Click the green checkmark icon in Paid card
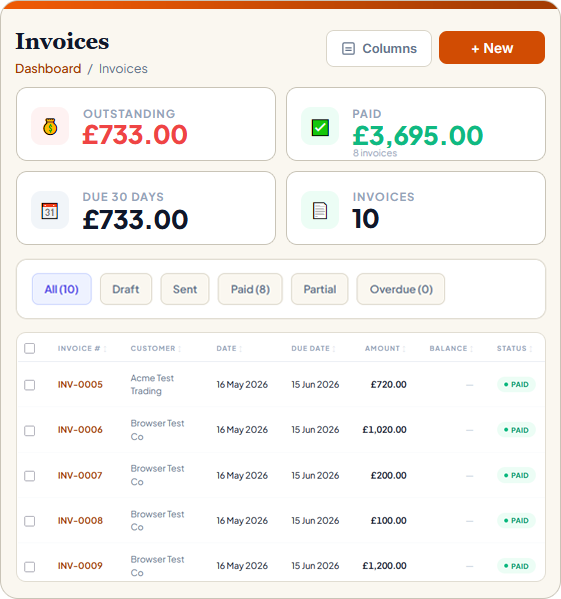The height and width of the screenshot is (599, 561). pyautogui.click(x=320, y=128)
